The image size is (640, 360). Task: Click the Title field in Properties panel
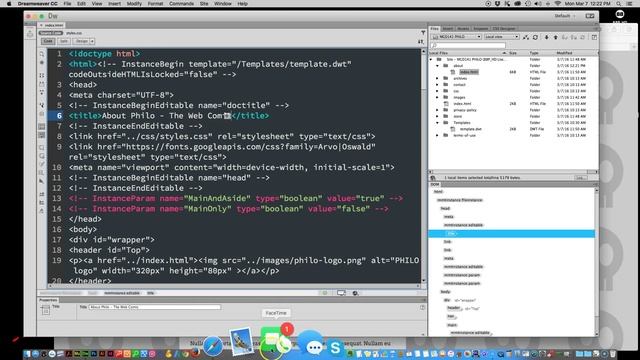[x=155, y=307]
